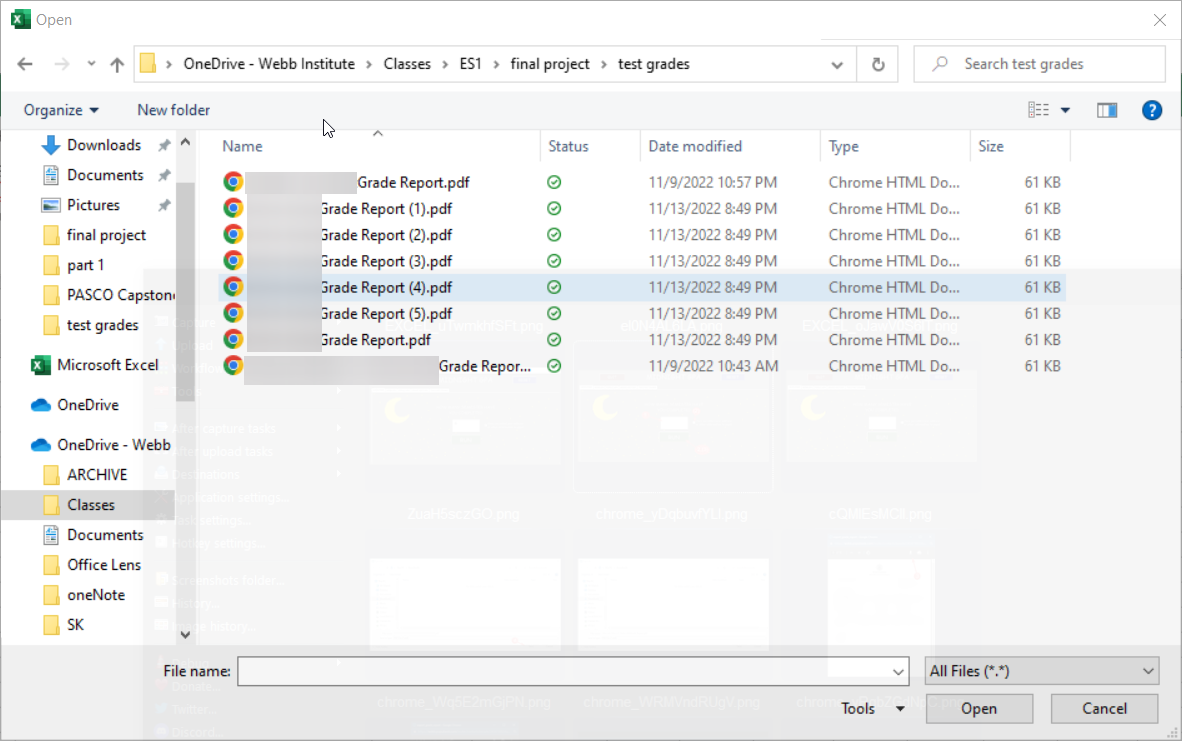
Task: Open the Tools dropdown menu
Action: [873, 708]
